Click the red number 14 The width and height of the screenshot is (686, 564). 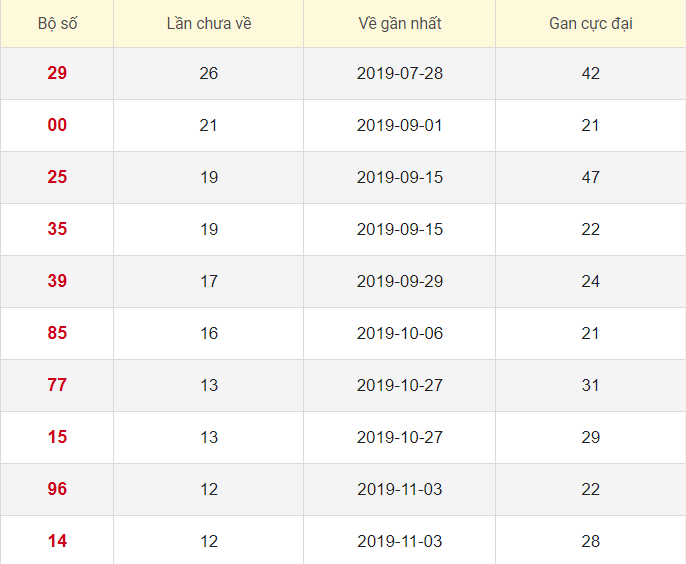[x=57, y=541]
